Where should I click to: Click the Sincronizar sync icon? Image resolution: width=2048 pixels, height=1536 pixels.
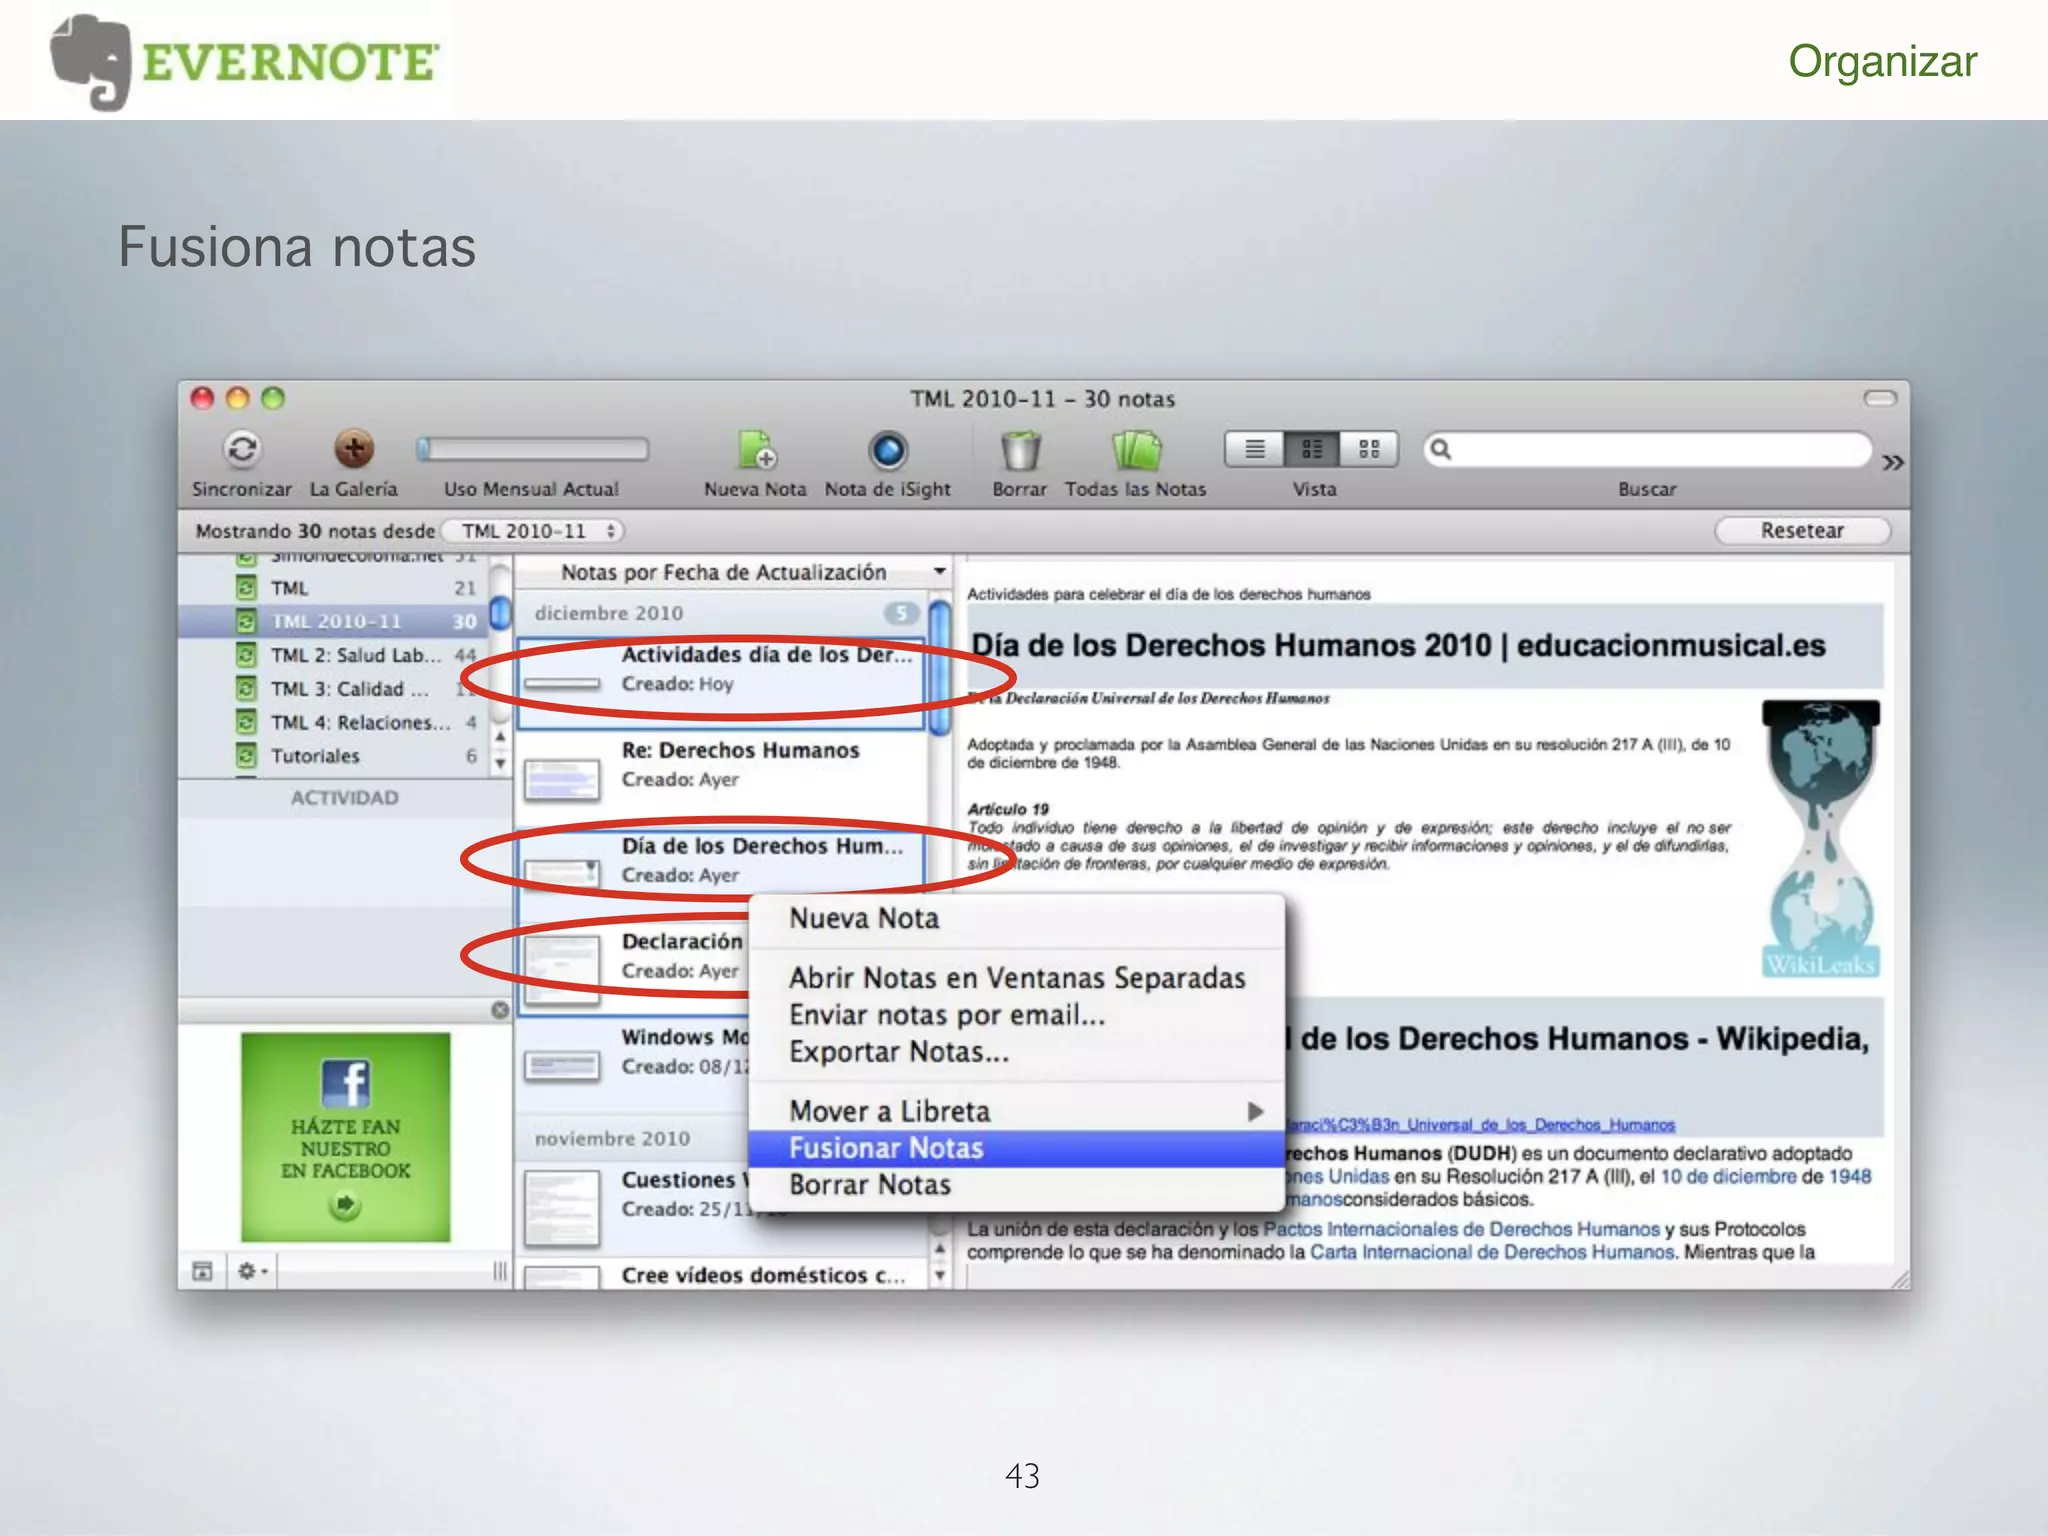coord(242,450)
